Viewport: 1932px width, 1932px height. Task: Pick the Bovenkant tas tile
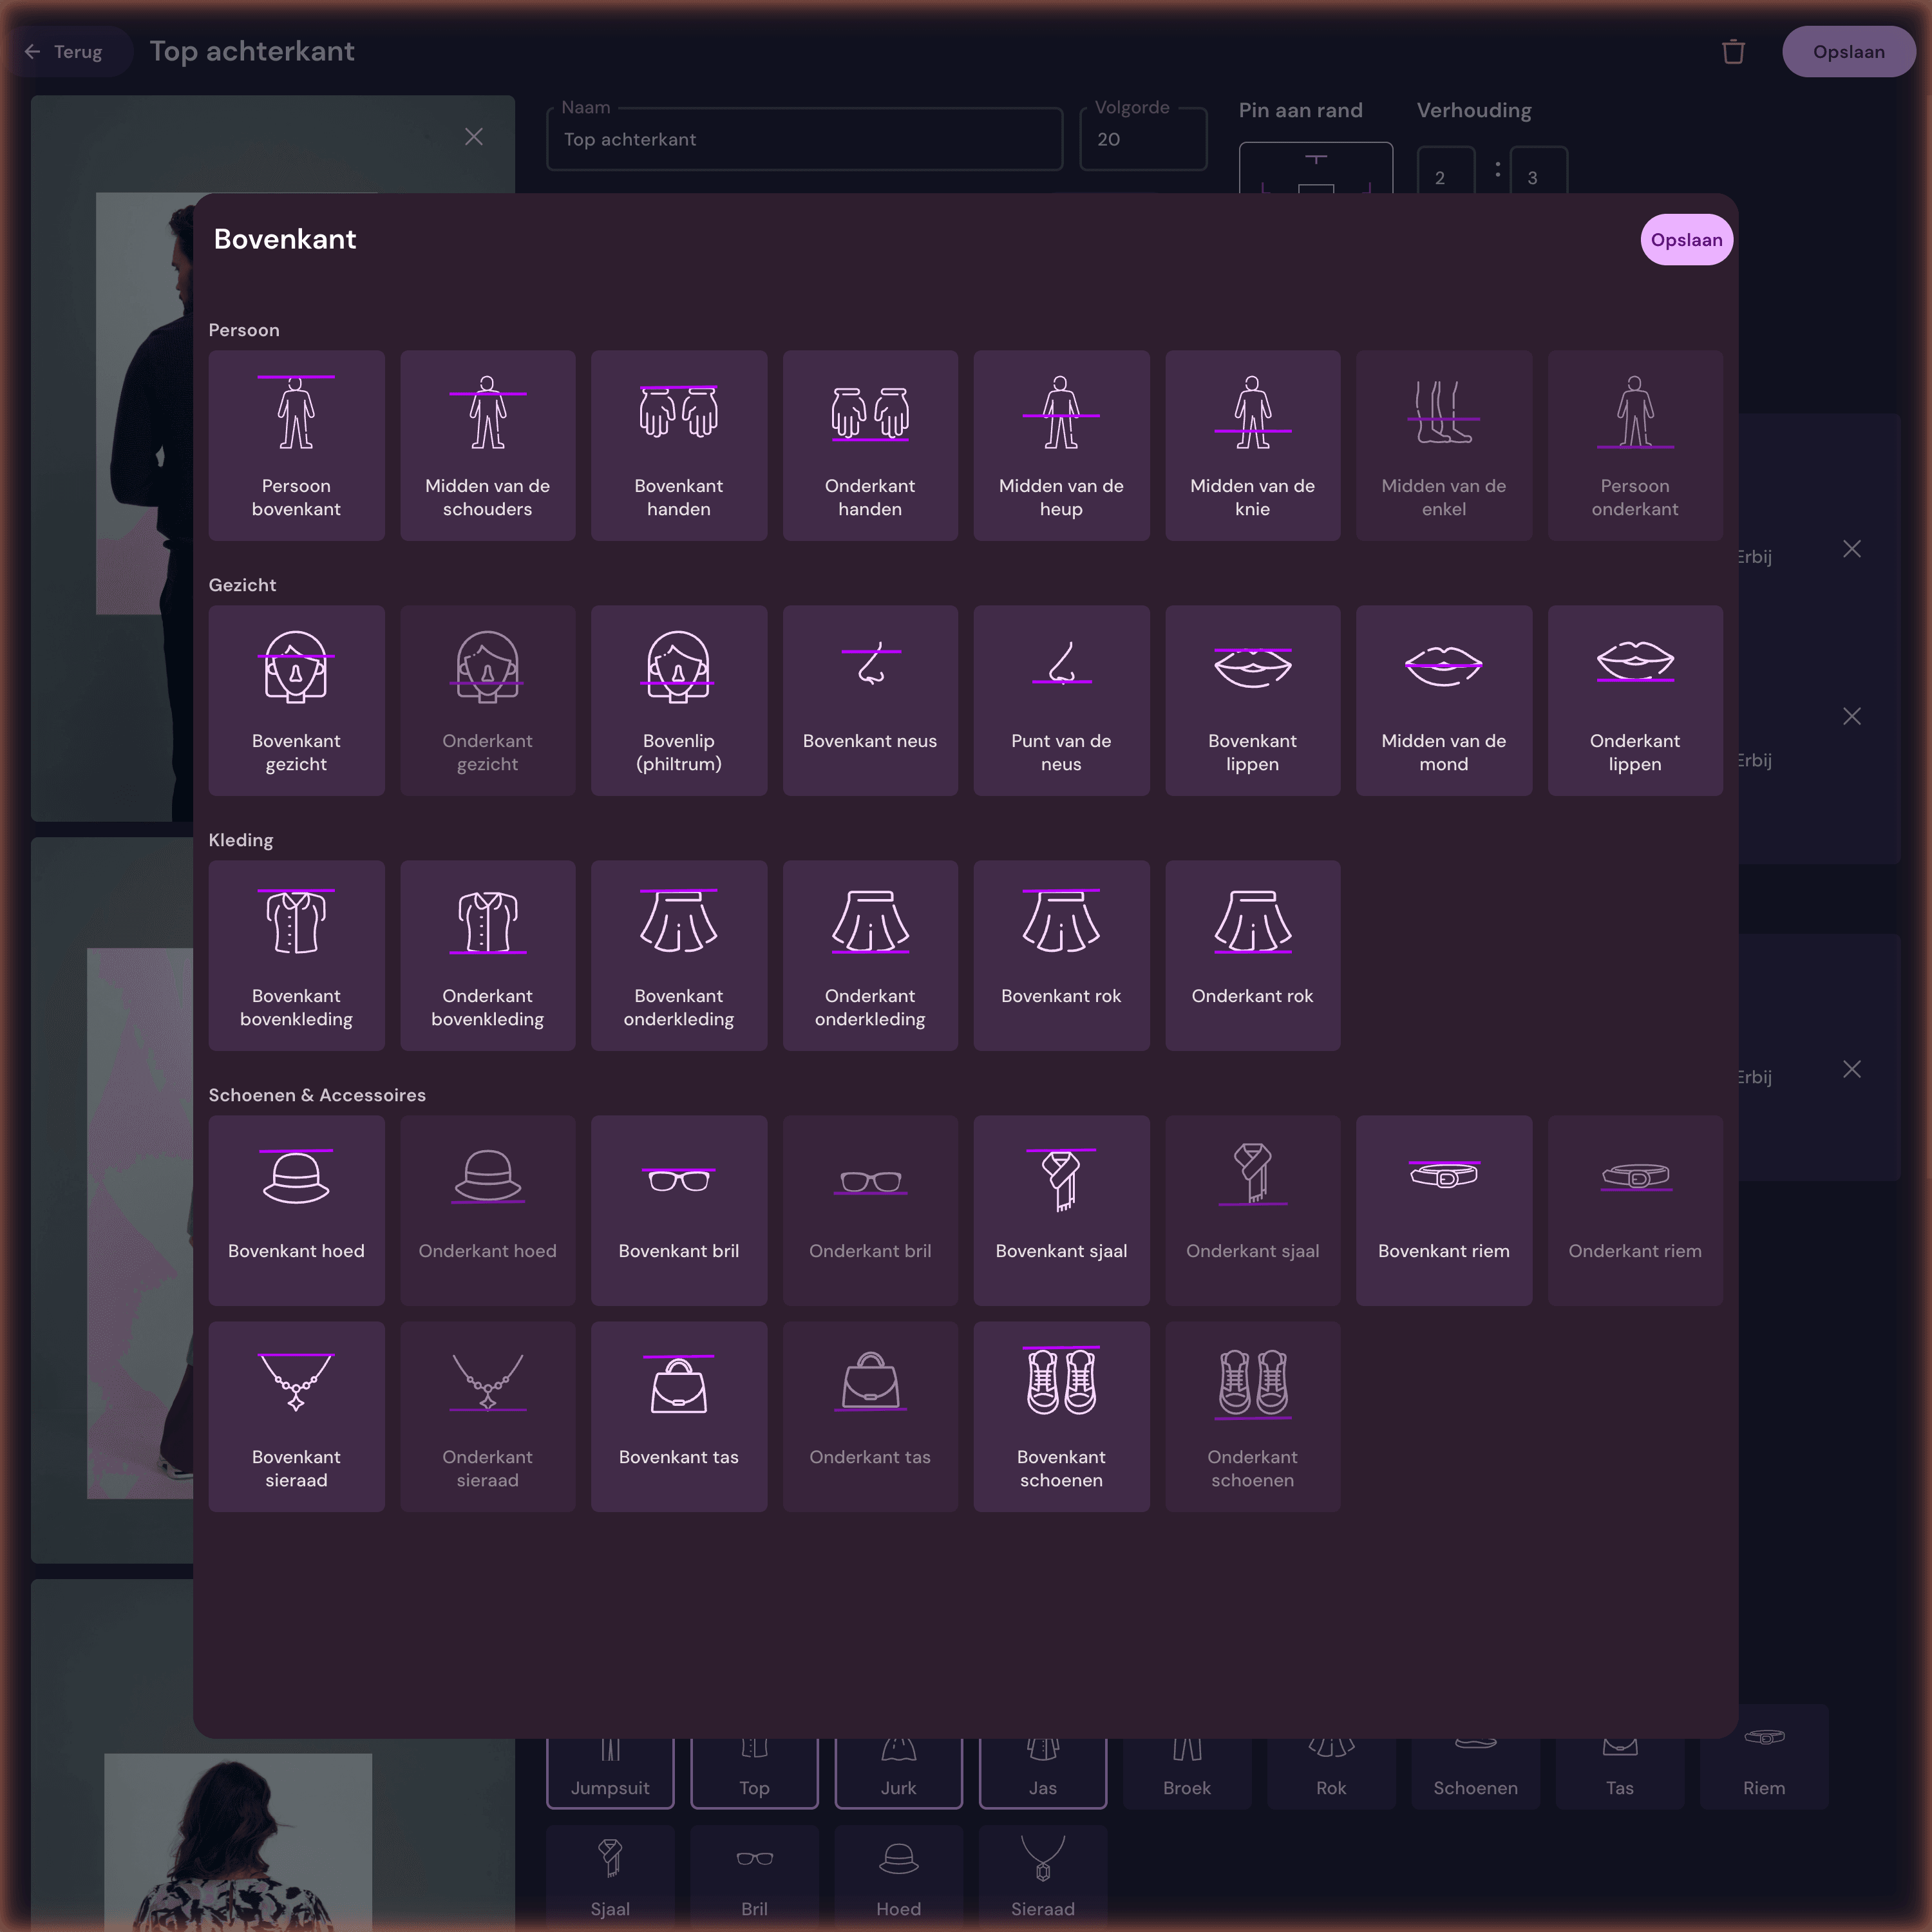[x=679, y=1416]
